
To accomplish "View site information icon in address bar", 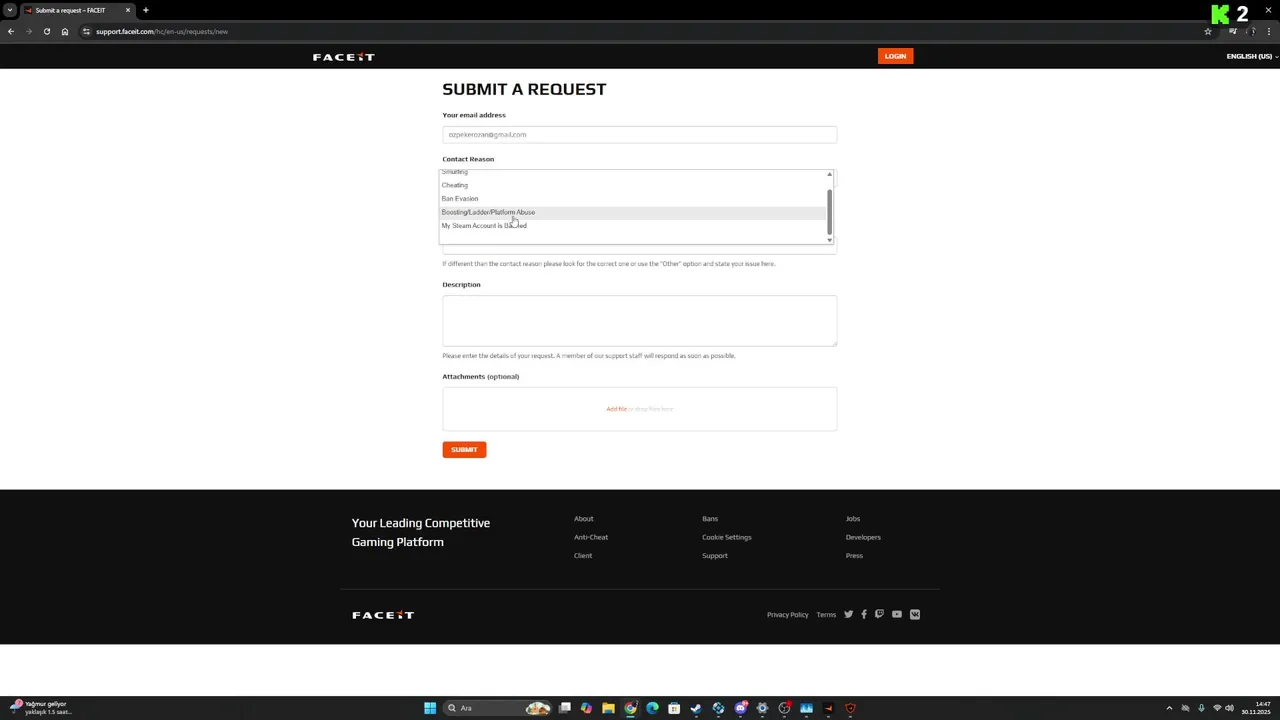I will point(86,31).
